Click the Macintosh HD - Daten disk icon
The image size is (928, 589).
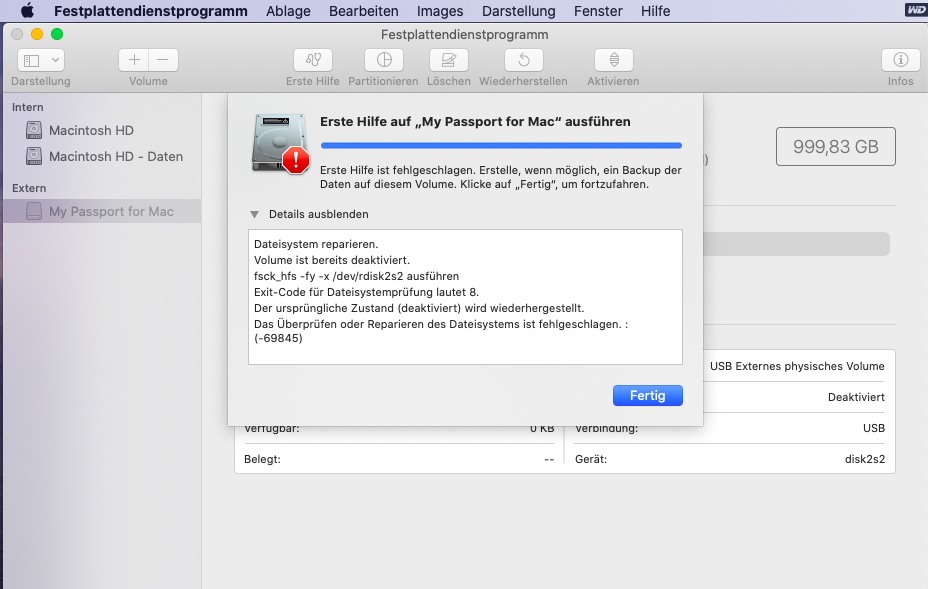[x=34, y=156]
